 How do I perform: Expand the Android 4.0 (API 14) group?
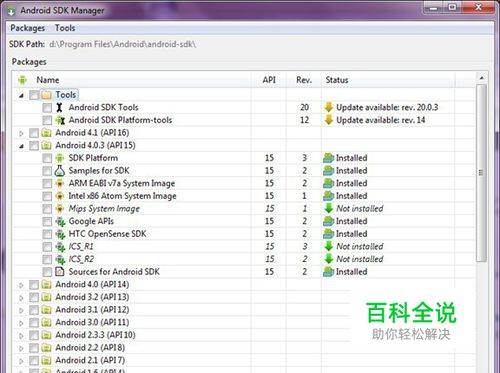point(21,285)
